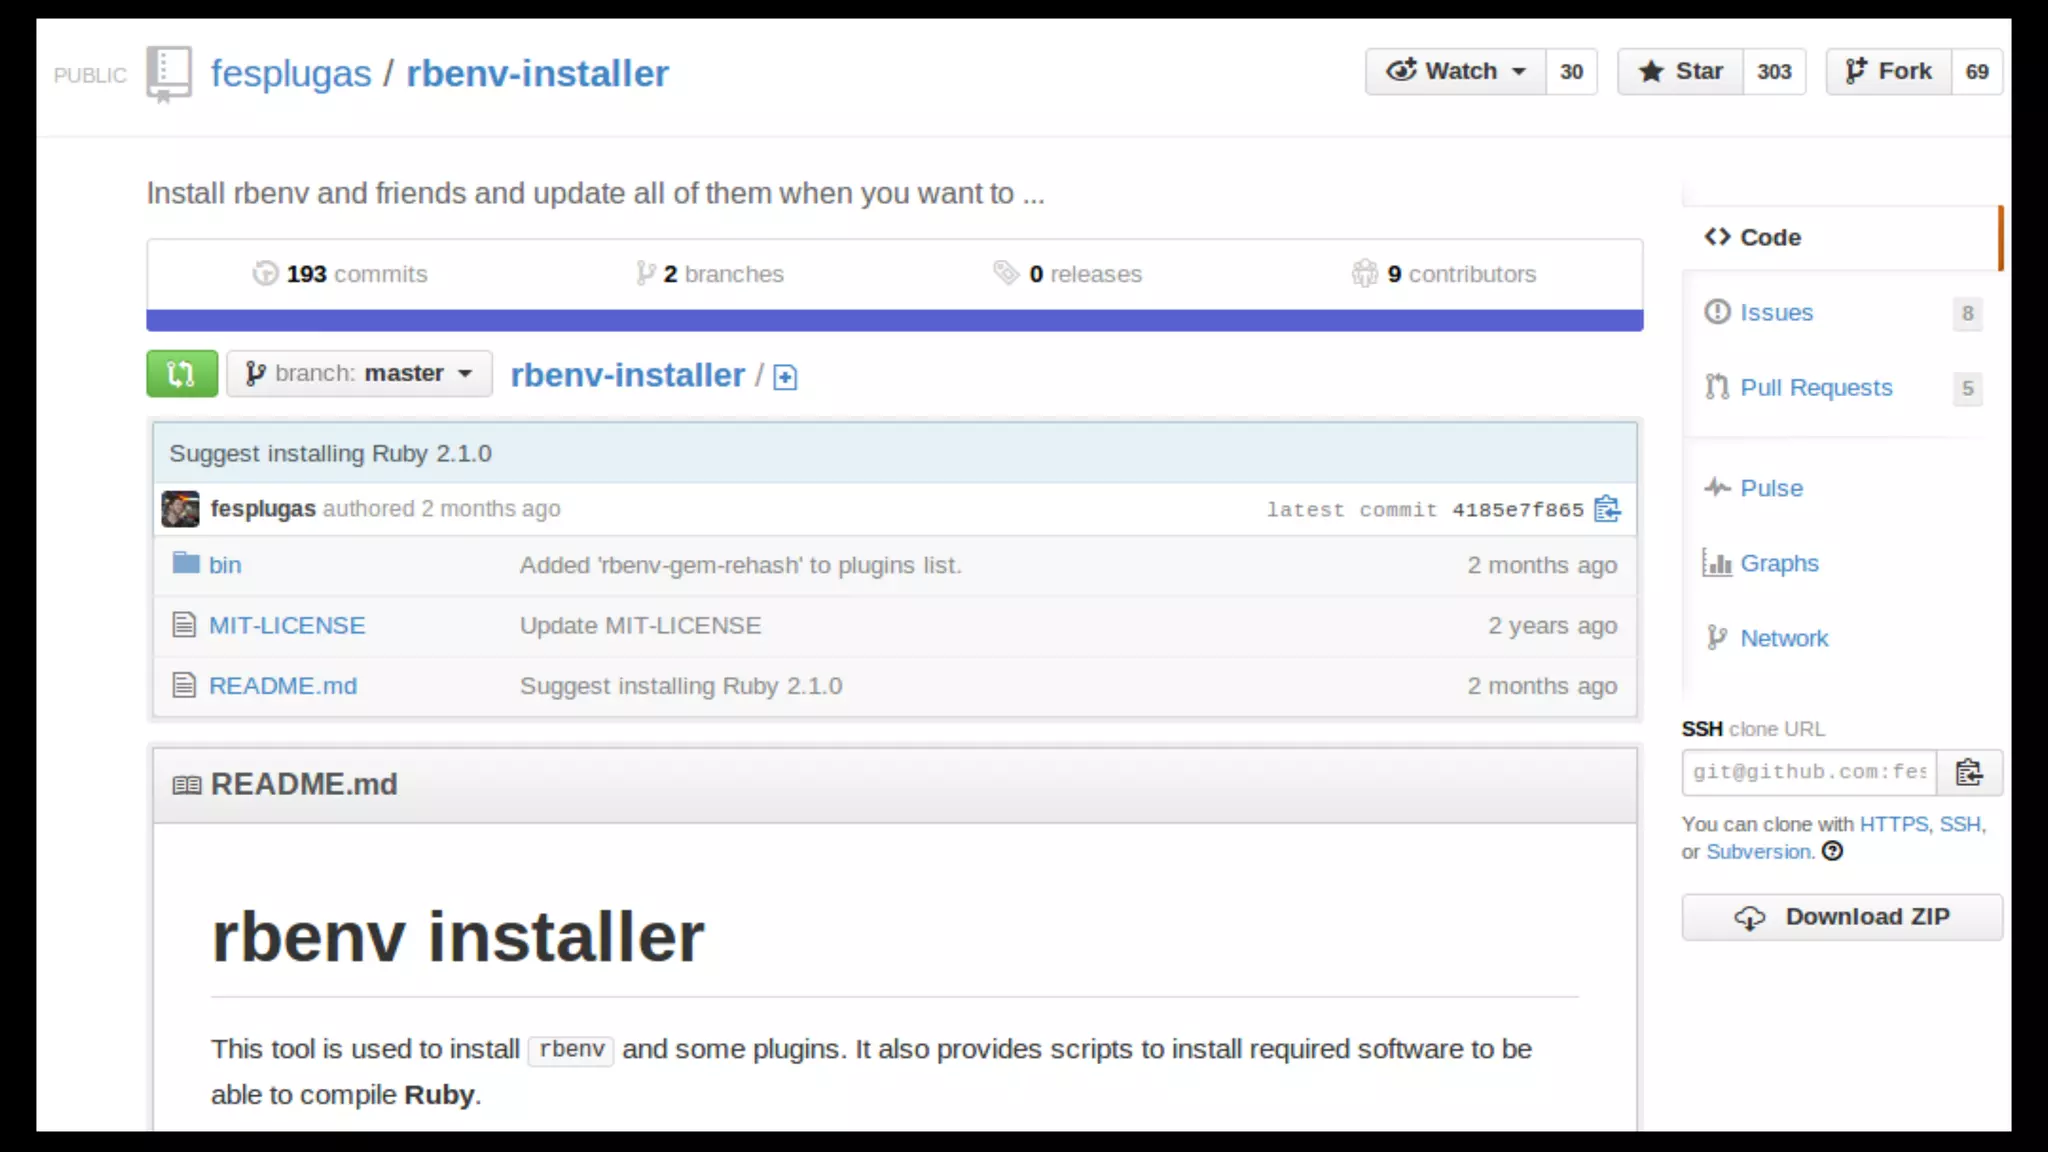
Task: Copy the latest commit SHA to clipboard
Action: (1607, 509)
